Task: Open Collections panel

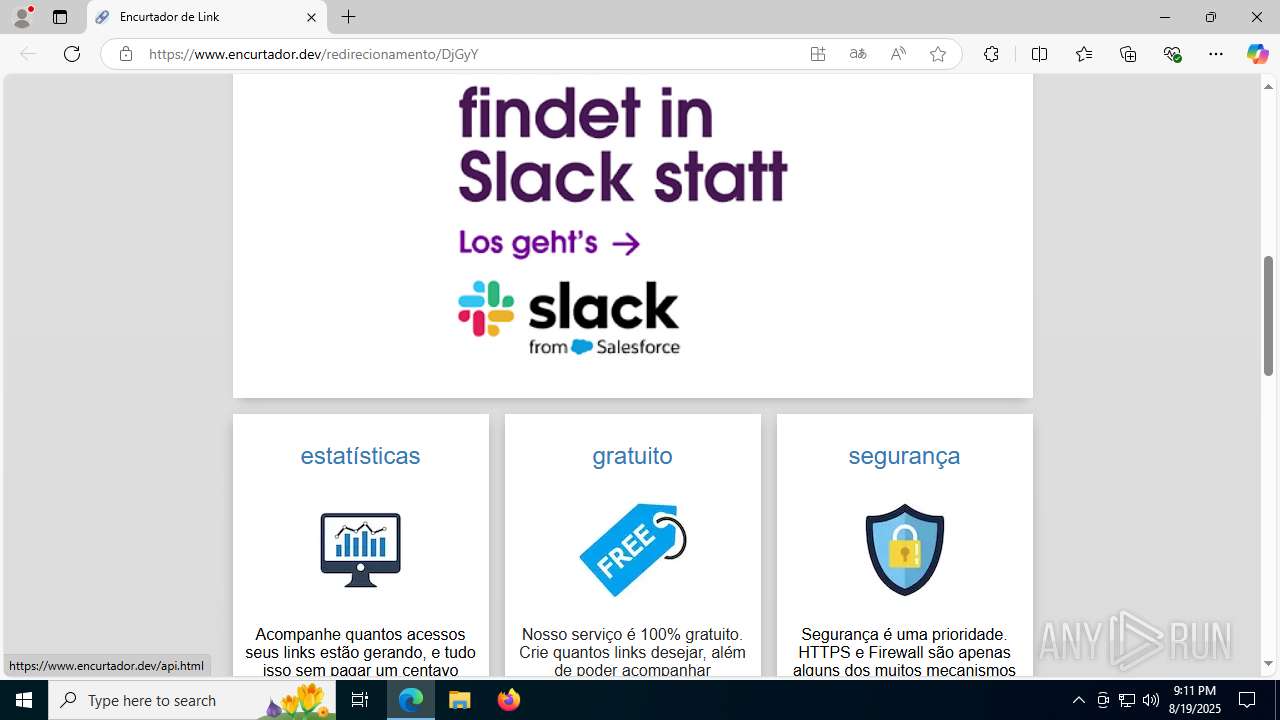Action: [x=1128, y=54]
